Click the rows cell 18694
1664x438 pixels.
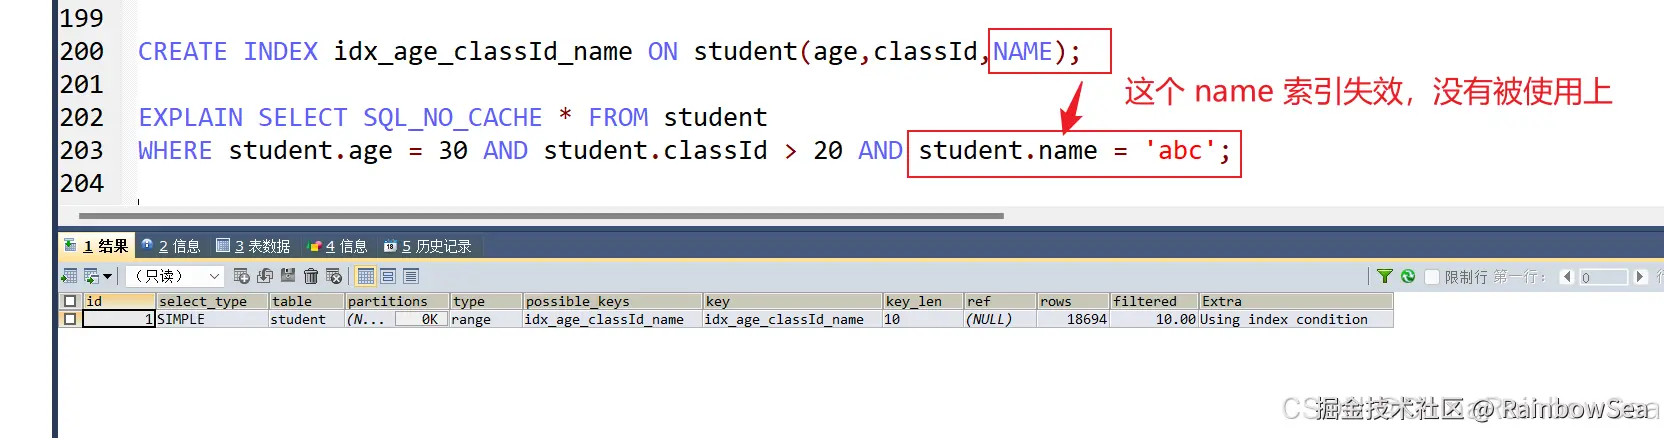1073,319
